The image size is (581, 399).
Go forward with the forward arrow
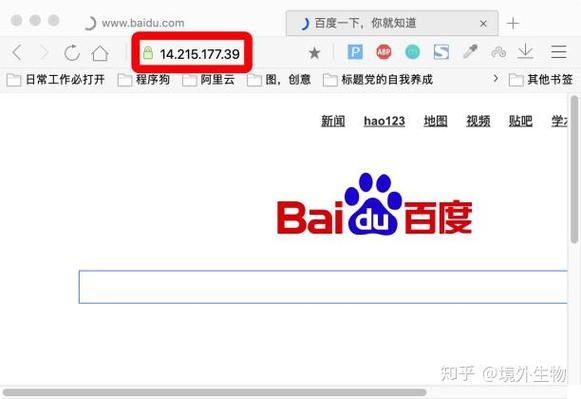pyautogui.click(x=44, y=53)
